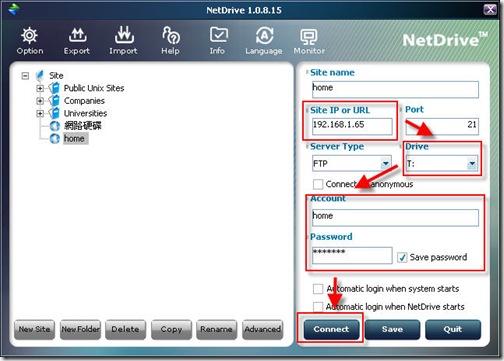Open the Advanced settings button
Image resolution: width=504 pixels, height=361 pixels.
click(x=263, y=329)
